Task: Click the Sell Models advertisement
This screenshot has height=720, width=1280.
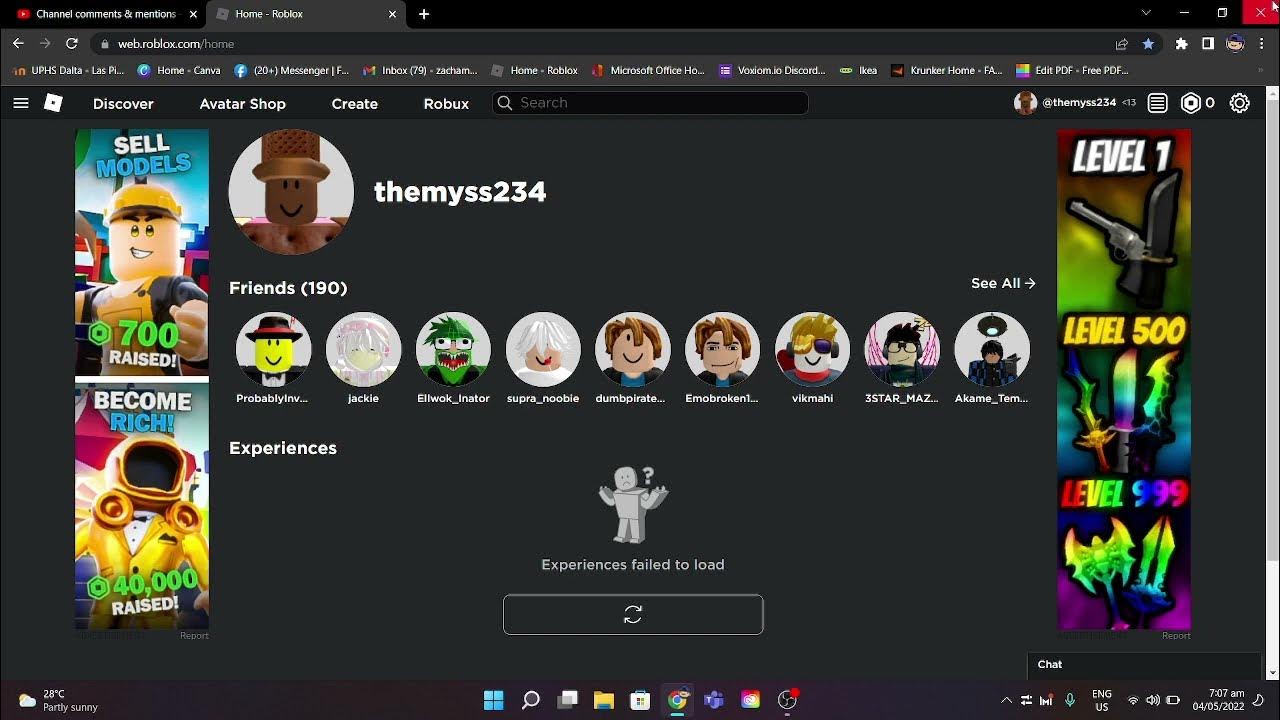Action: (142, 252)
